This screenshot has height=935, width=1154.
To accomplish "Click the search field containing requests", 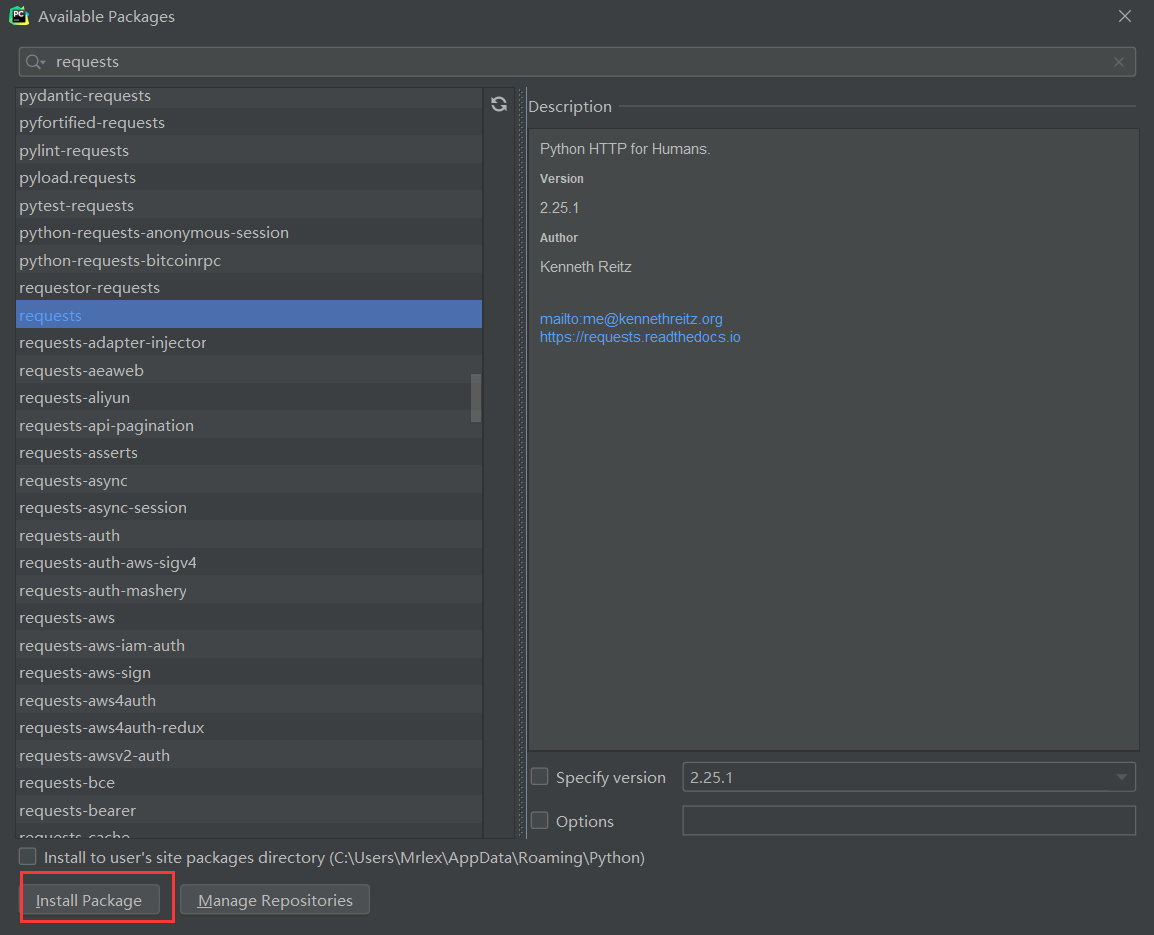I will click(x=577, y=62).
